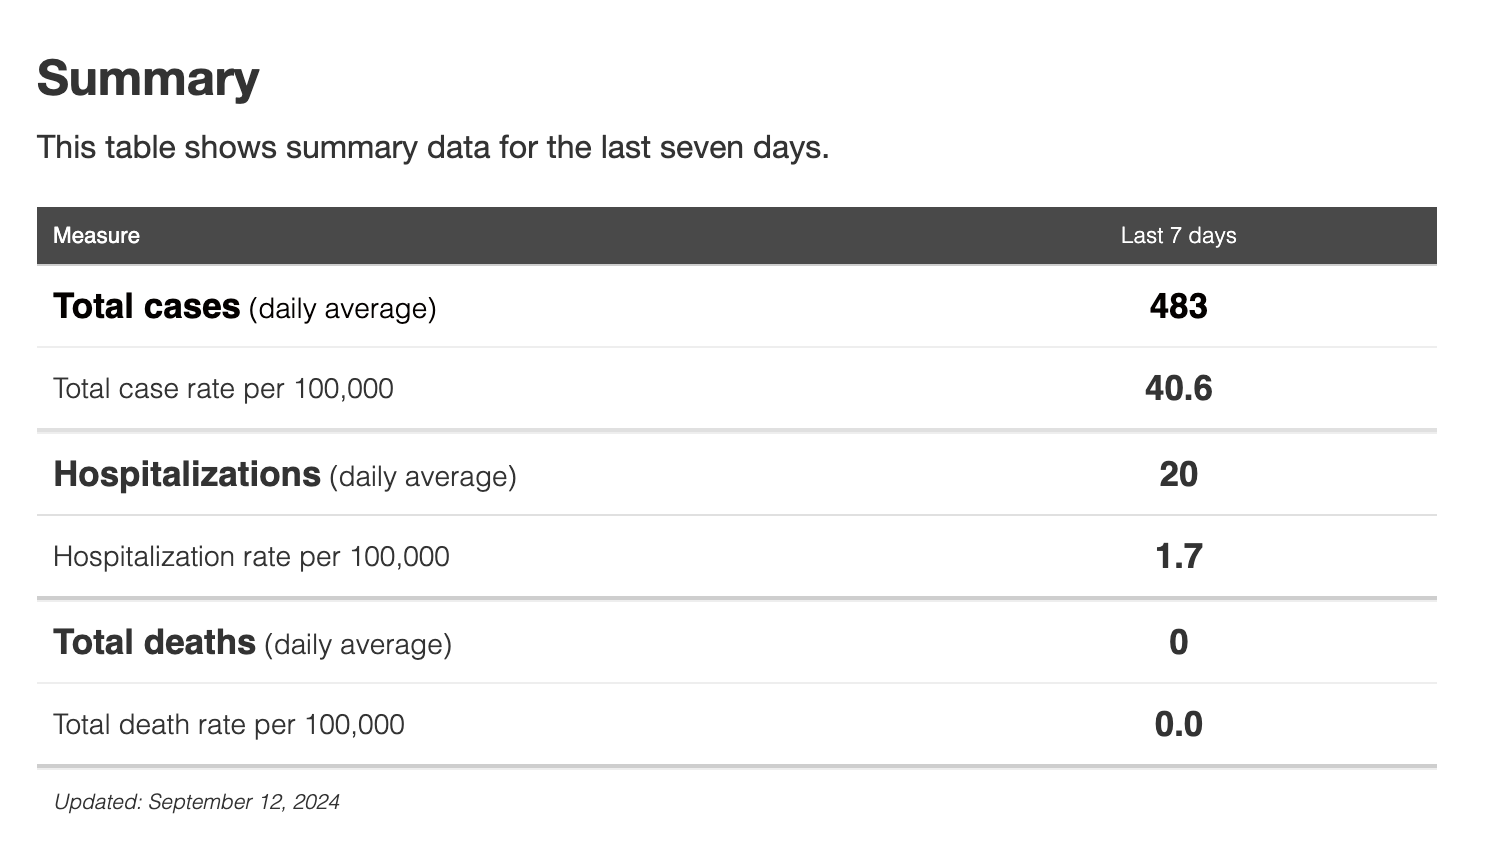The height and width of the screenshot is (858, 1506).
Task: Select Total case rate per 100,000 label
Action: click(x=223, y=389)
